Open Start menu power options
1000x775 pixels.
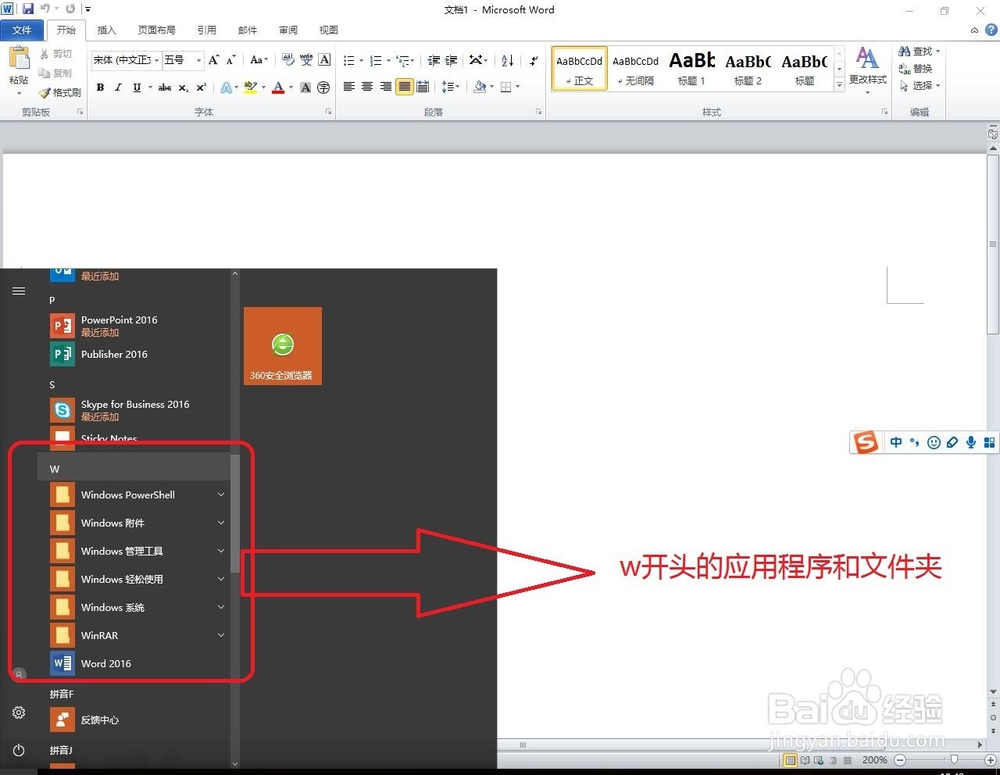pyautogui.click(x=18, y=750)
